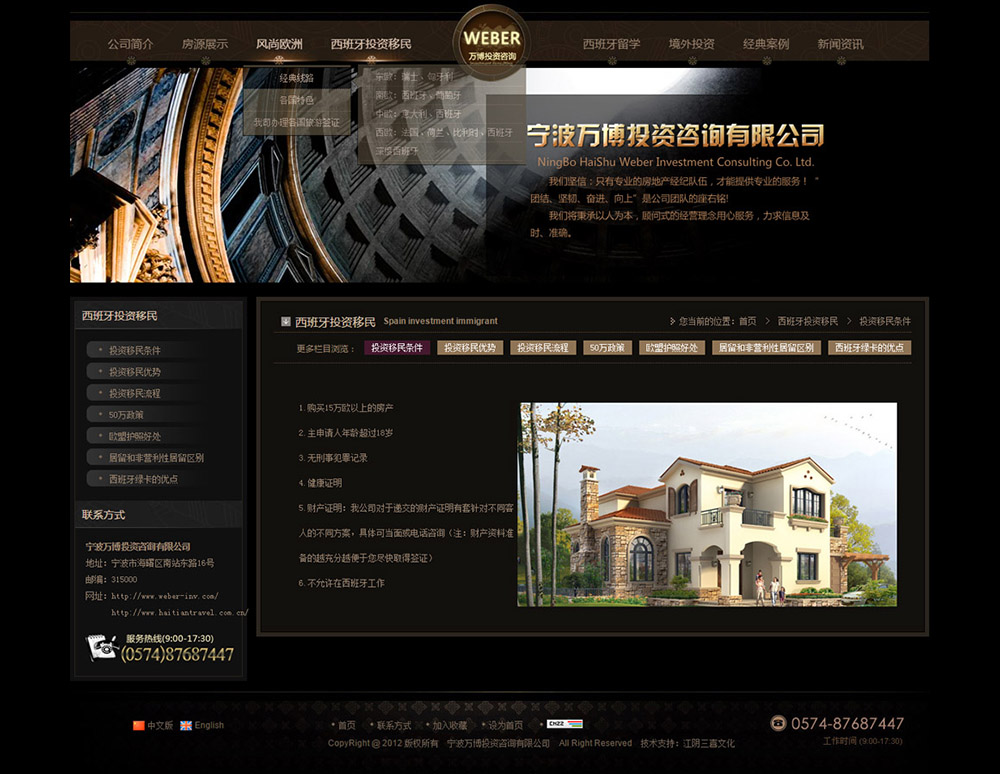Click the sidebar hotline telephone icon
Viewport: 1000px width, 774px height.
[101, 647]
